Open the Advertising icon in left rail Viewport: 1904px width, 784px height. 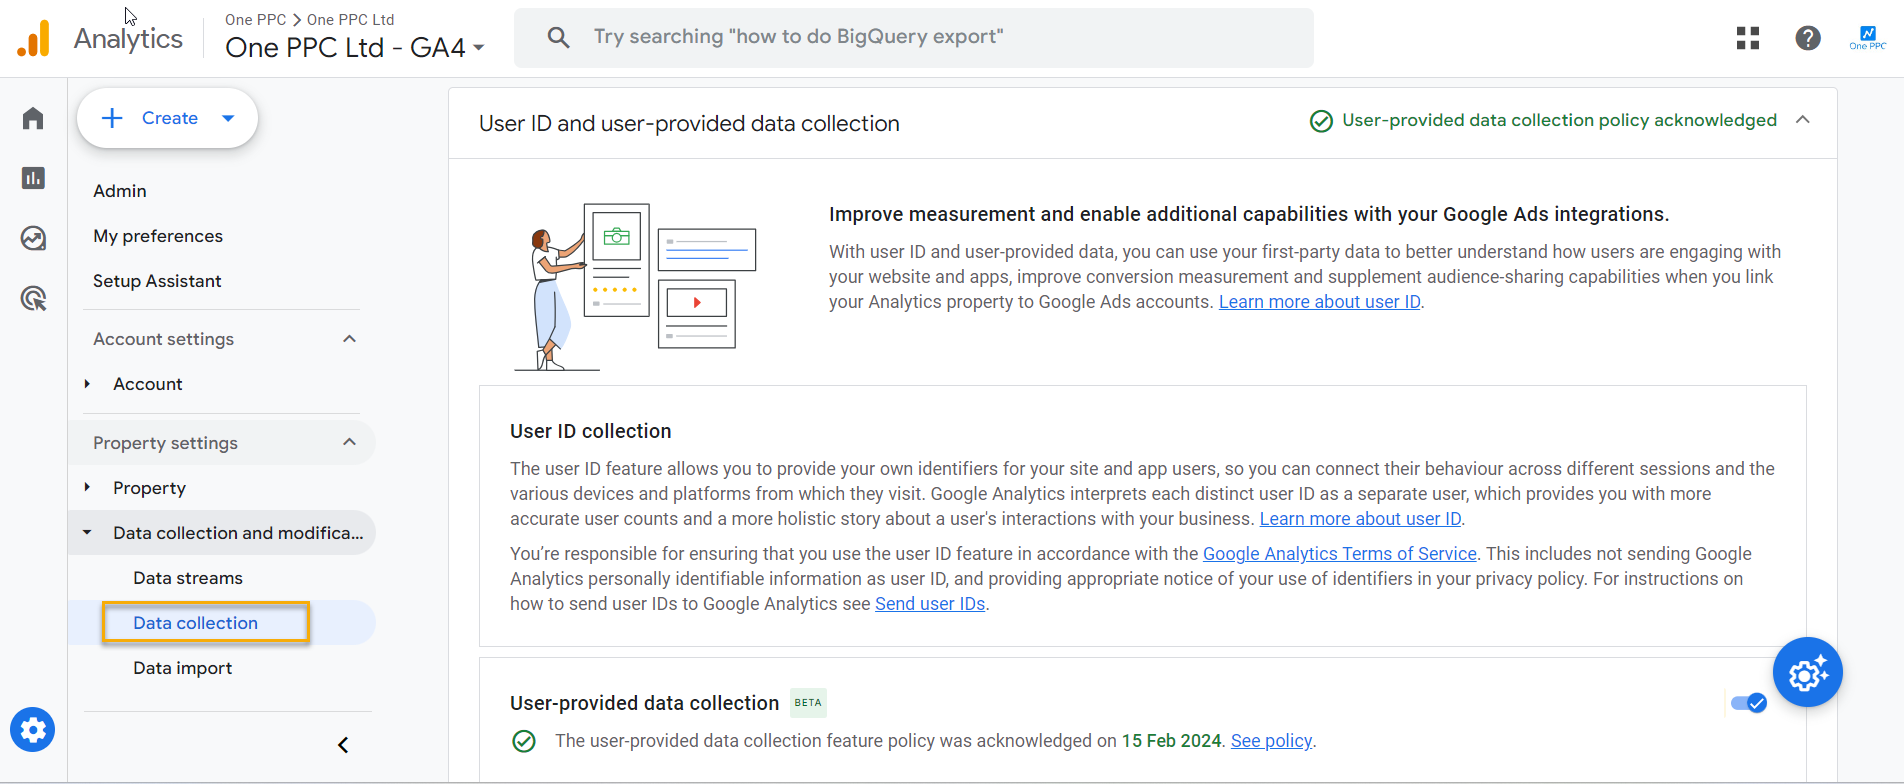click(33, 298)
